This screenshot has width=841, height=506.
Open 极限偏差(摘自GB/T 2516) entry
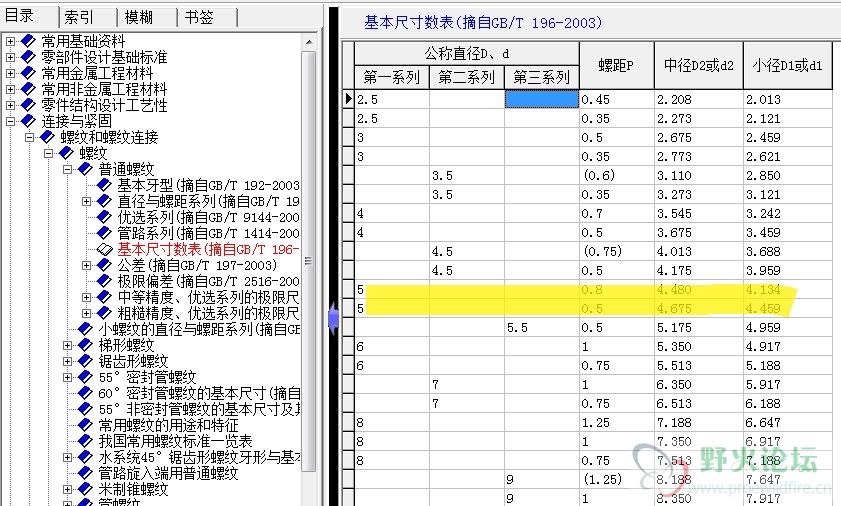click(x=208, y=281)
